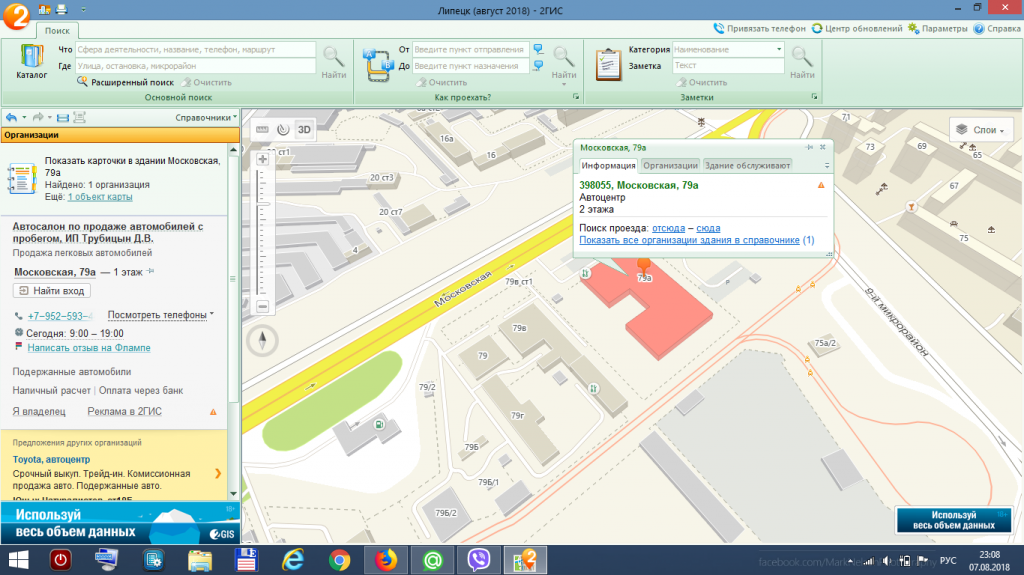
Task: Expand popup tabs menu arrow
Action: (827, 166)
